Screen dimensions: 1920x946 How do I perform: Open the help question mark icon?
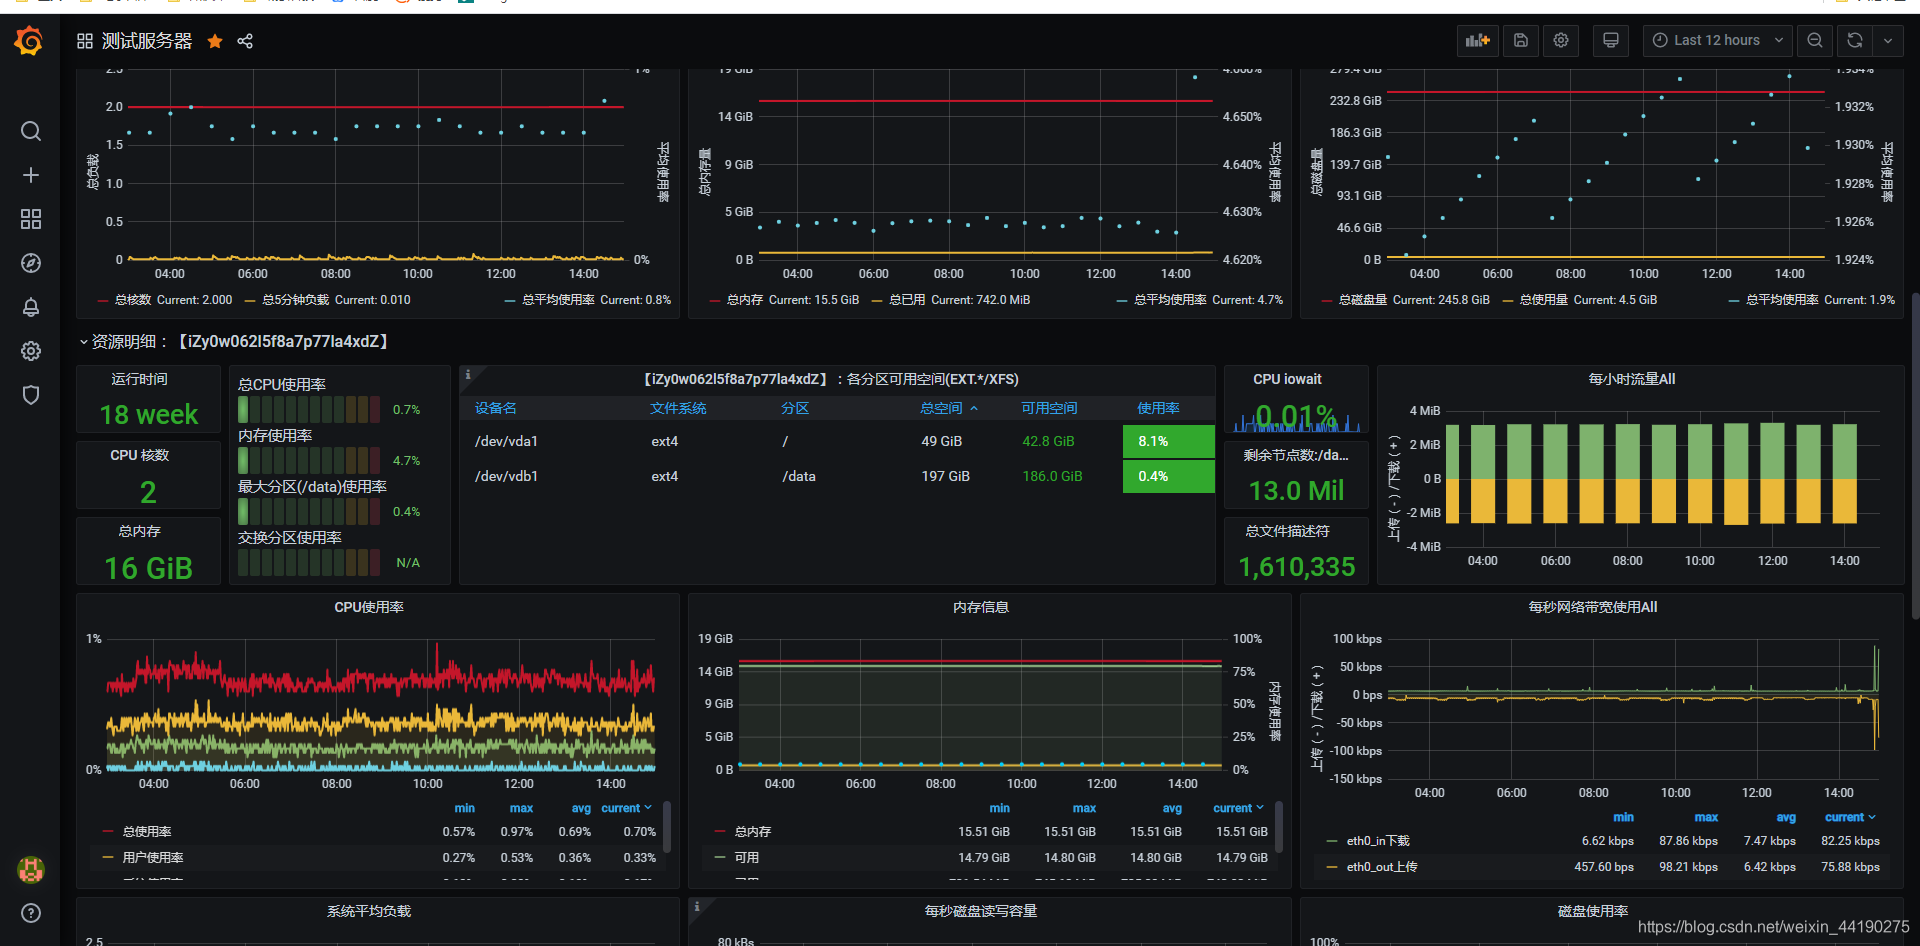click(31, 913)
